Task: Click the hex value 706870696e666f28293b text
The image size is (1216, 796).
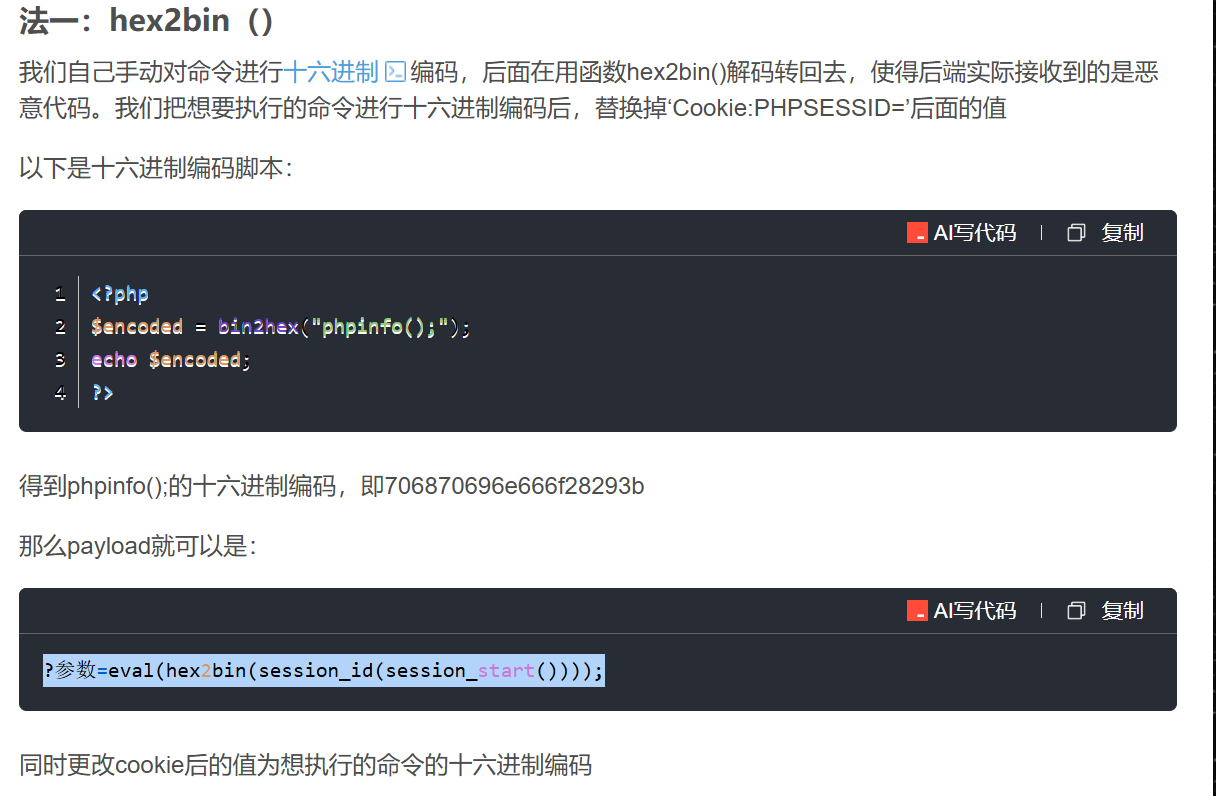Action: [514, 487]
